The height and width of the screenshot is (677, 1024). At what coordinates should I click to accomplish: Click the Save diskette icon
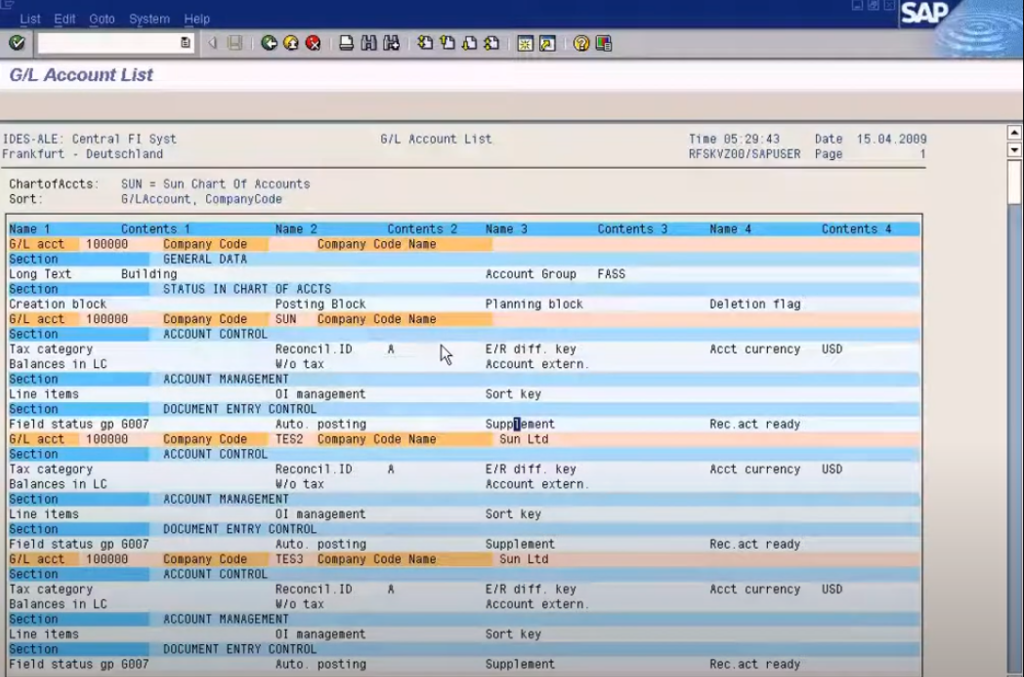(x=235, y=43)
